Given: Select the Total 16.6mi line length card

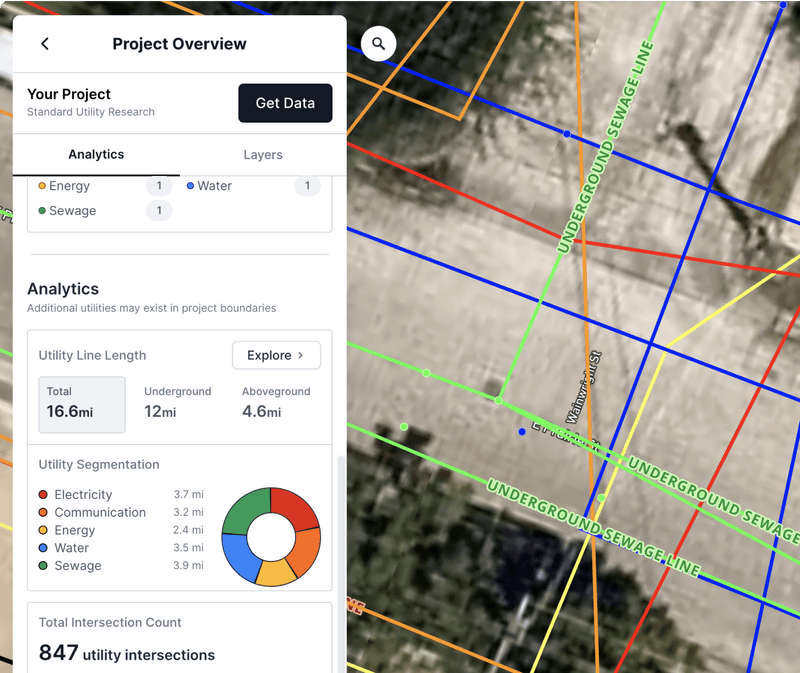Looking at the screenshot, I should pos(81,404).
